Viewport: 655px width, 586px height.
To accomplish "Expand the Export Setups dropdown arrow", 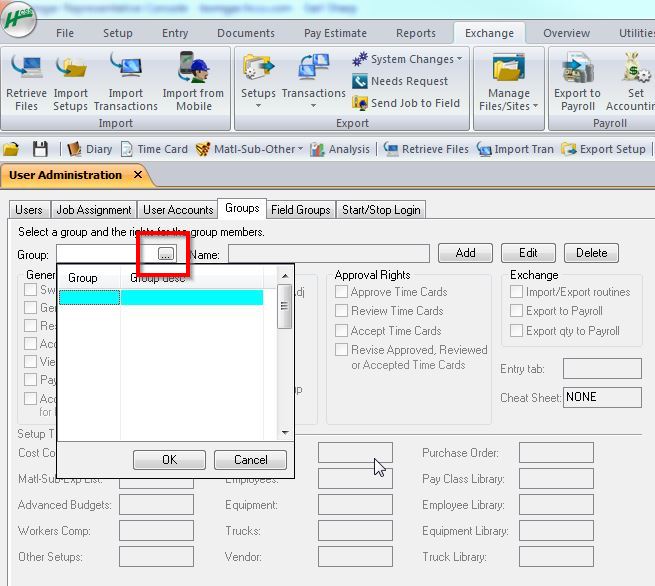I will (258, 106).
